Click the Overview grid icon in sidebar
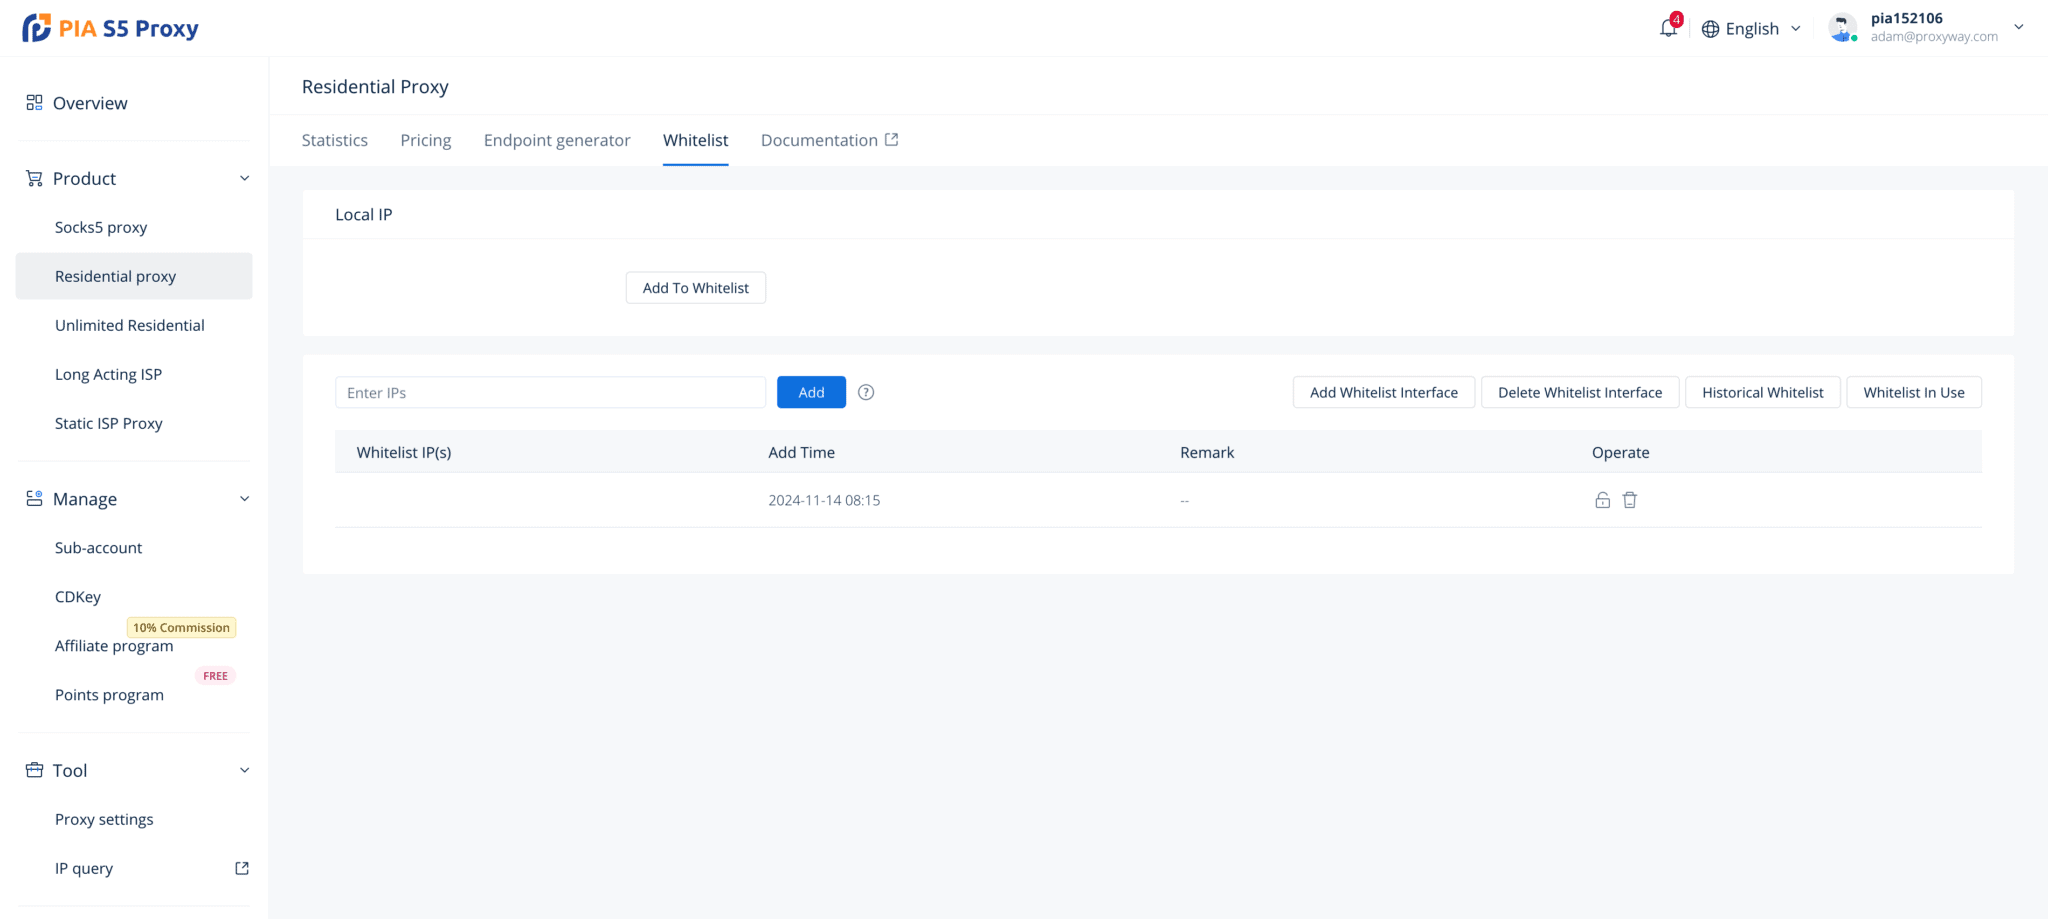2048x919 pixels. (x=33, y=102)
